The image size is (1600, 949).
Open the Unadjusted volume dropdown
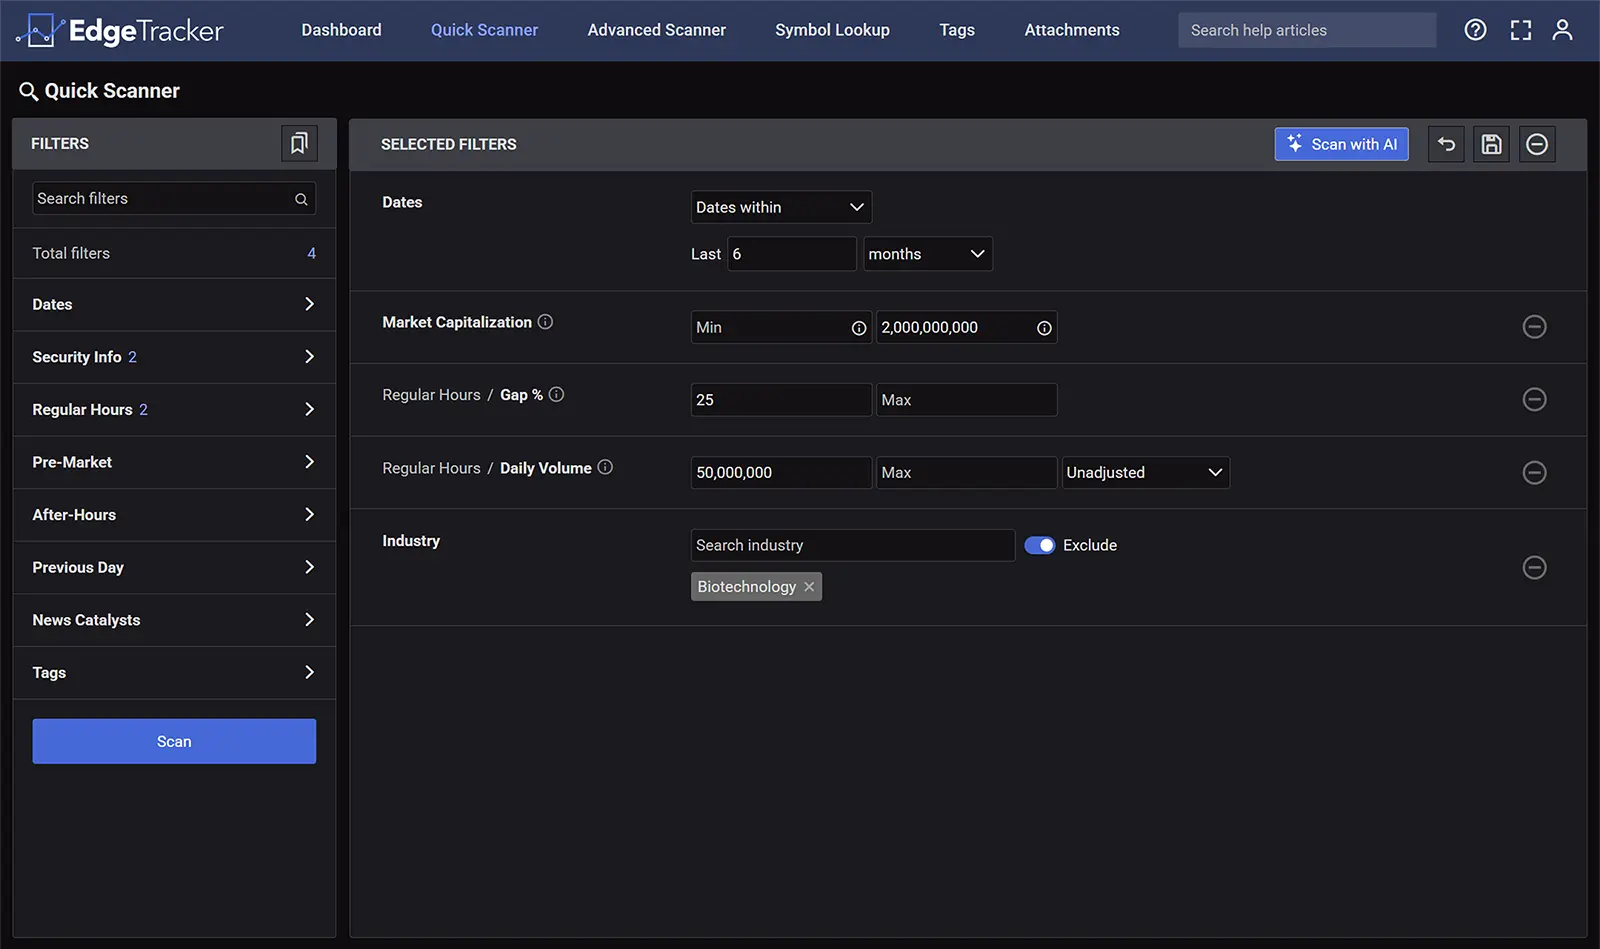(1144, 472)
